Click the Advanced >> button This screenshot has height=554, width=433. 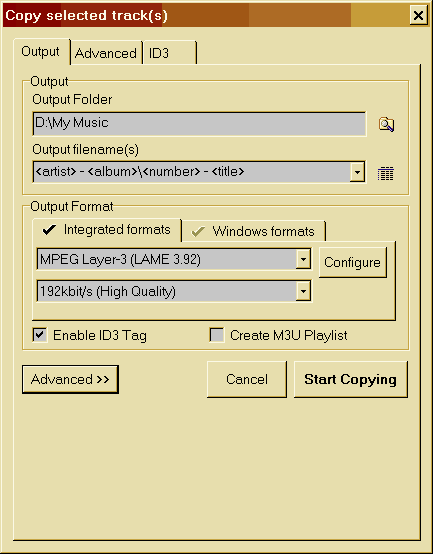tap(70, 379)
